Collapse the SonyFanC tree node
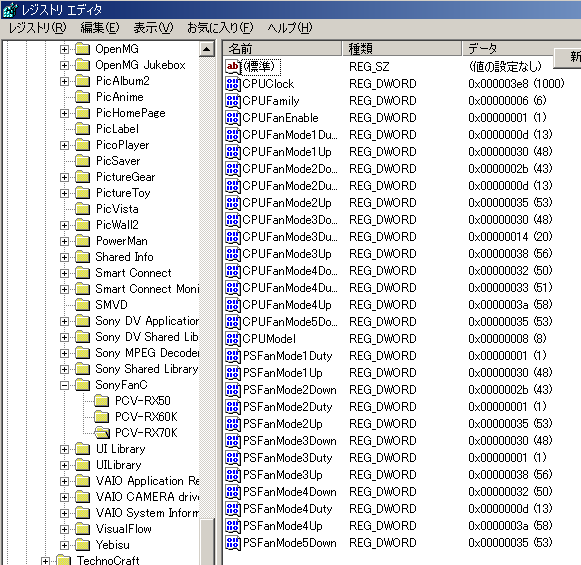Image resolution: width=581 pixels, height=565 pixels. coord(64,385)
